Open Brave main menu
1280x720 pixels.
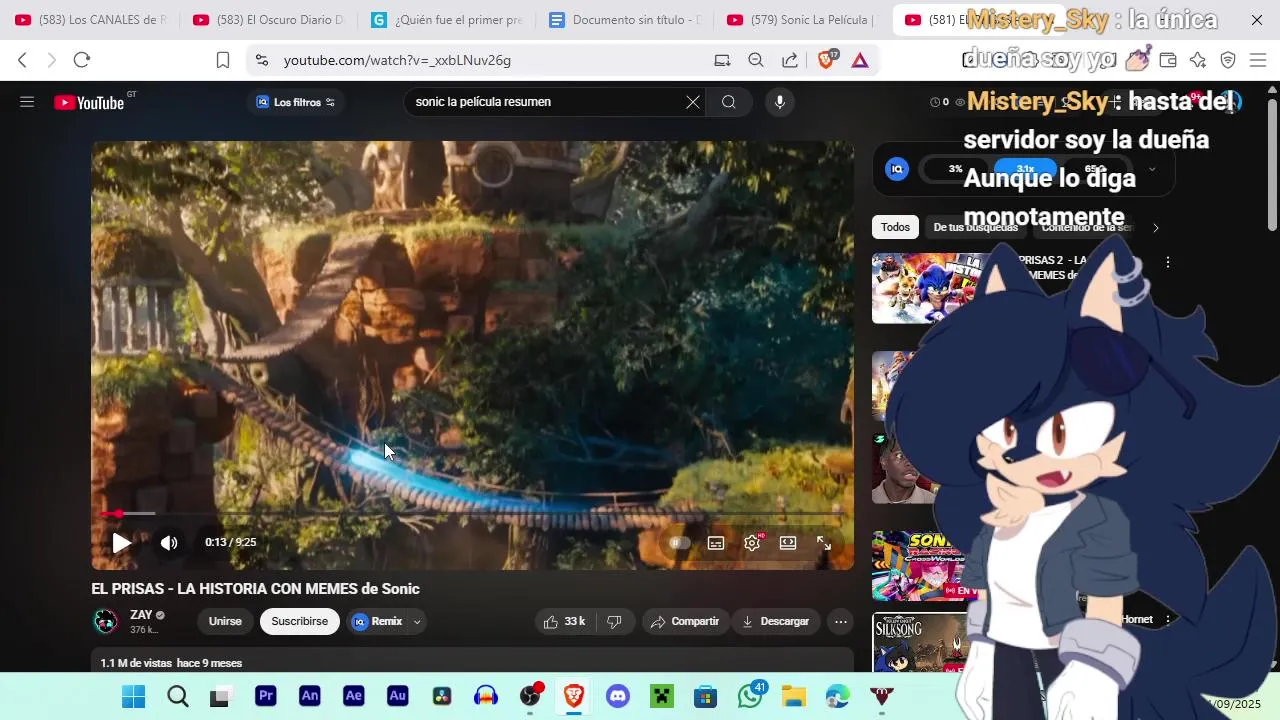pos(1258,60)
